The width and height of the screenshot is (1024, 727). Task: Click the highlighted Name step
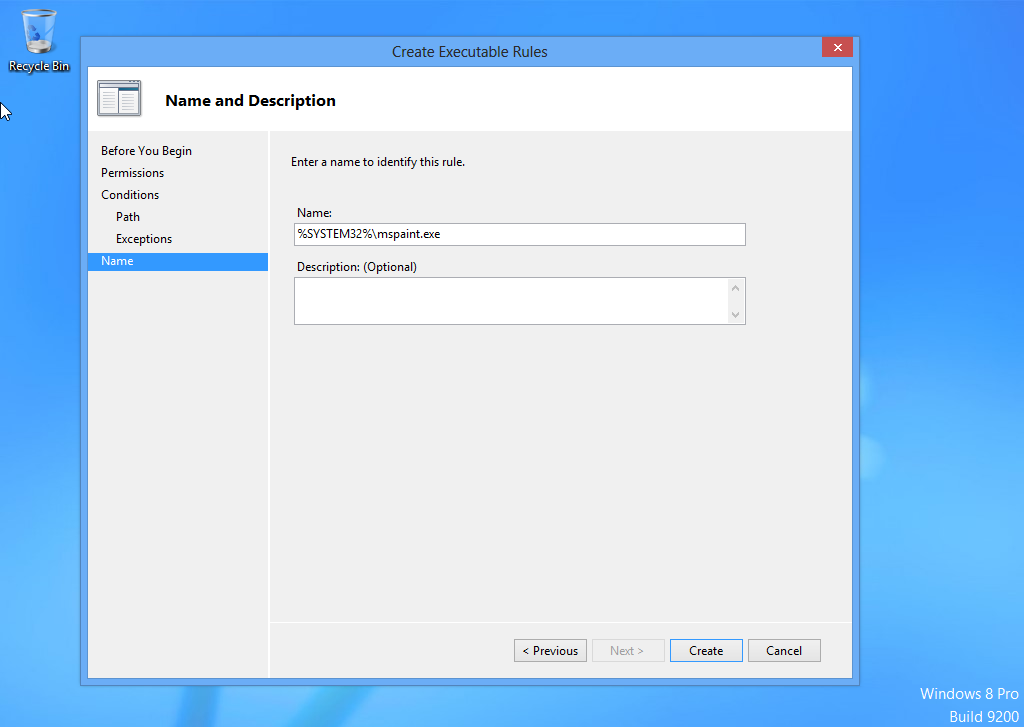pos(117,261)
